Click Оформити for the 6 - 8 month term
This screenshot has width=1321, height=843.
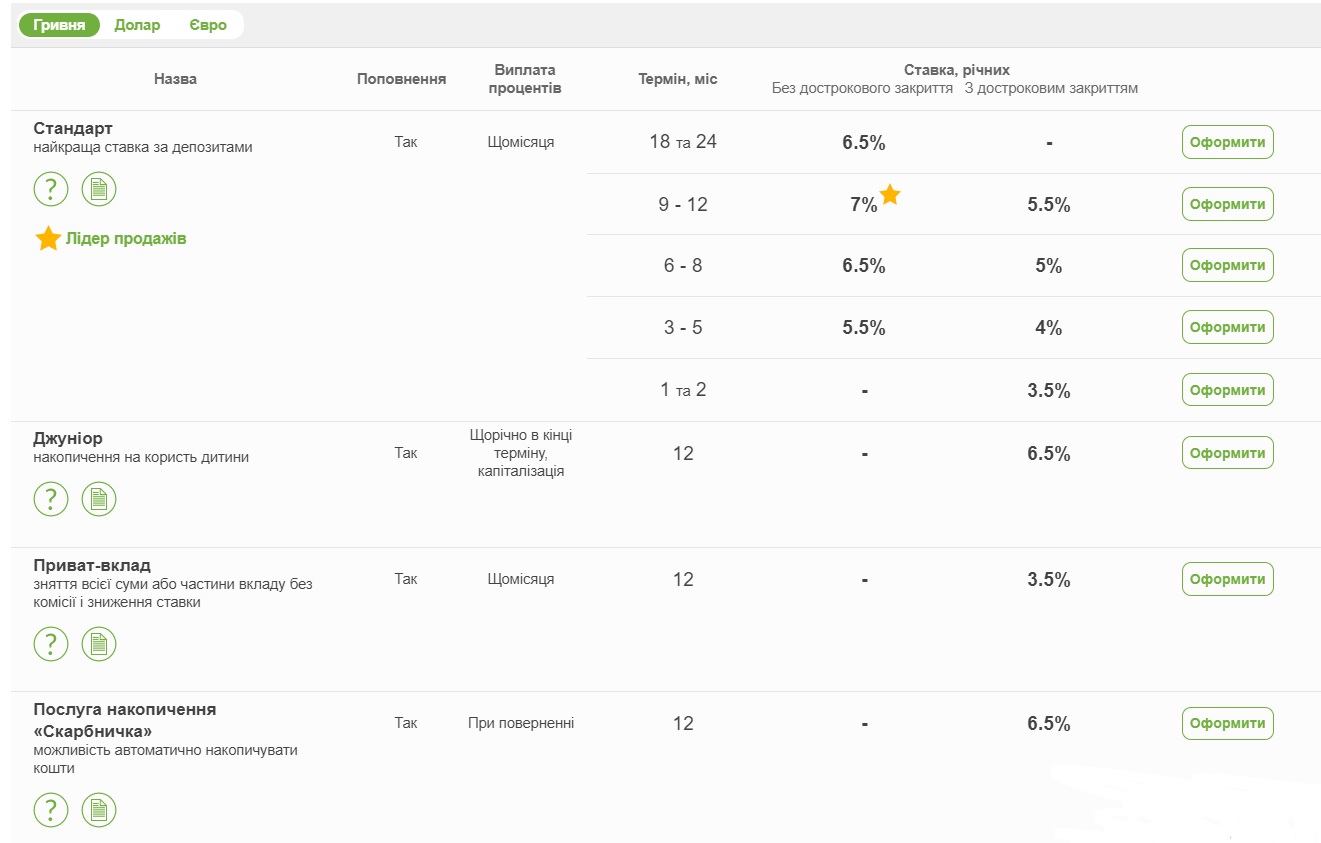(x=1227, y=266)
